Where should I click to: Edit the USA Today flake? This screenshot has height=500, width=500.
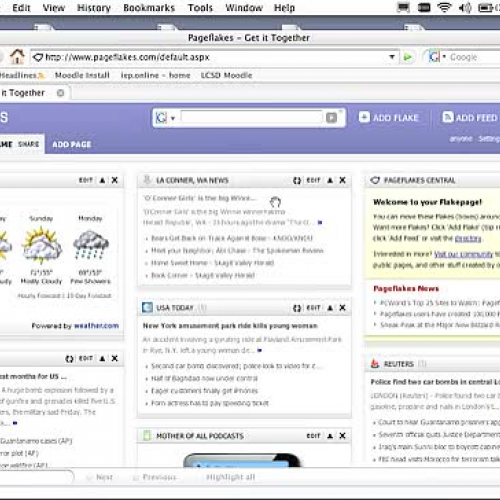[x=313, y=308]
